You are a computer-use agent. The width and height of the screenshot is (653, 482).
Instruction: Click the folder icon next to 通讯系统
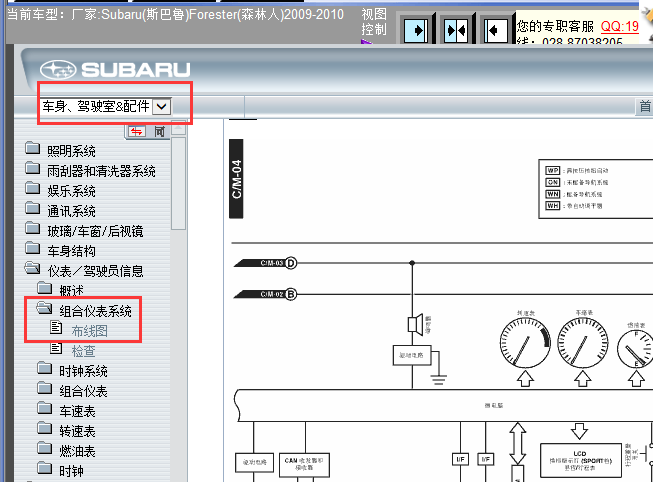(32, 208)
